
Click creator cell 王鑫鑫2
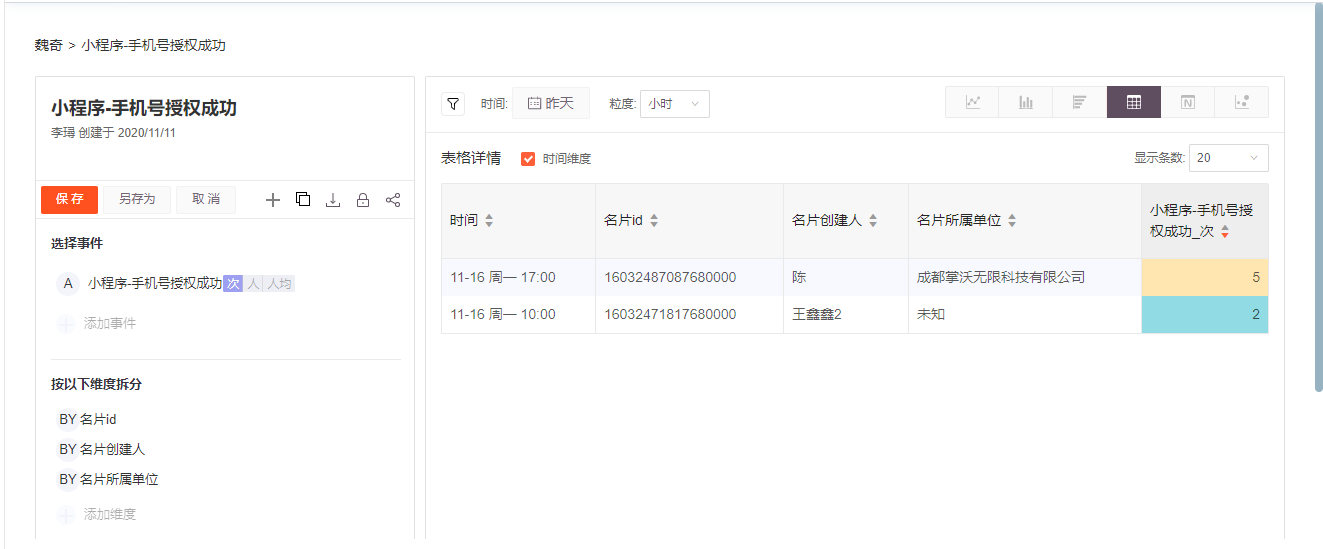pyautogui.click(x=846, y=315)
